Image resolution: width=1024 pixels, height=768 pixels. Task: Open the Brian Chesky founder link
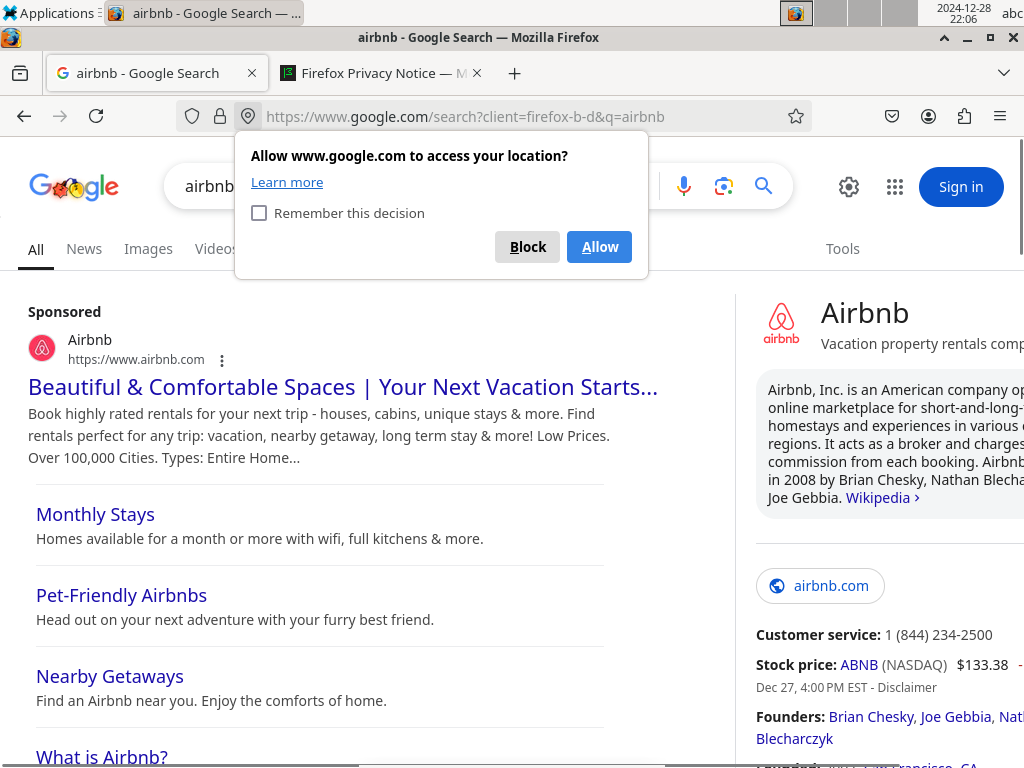[x=871, y=717]
